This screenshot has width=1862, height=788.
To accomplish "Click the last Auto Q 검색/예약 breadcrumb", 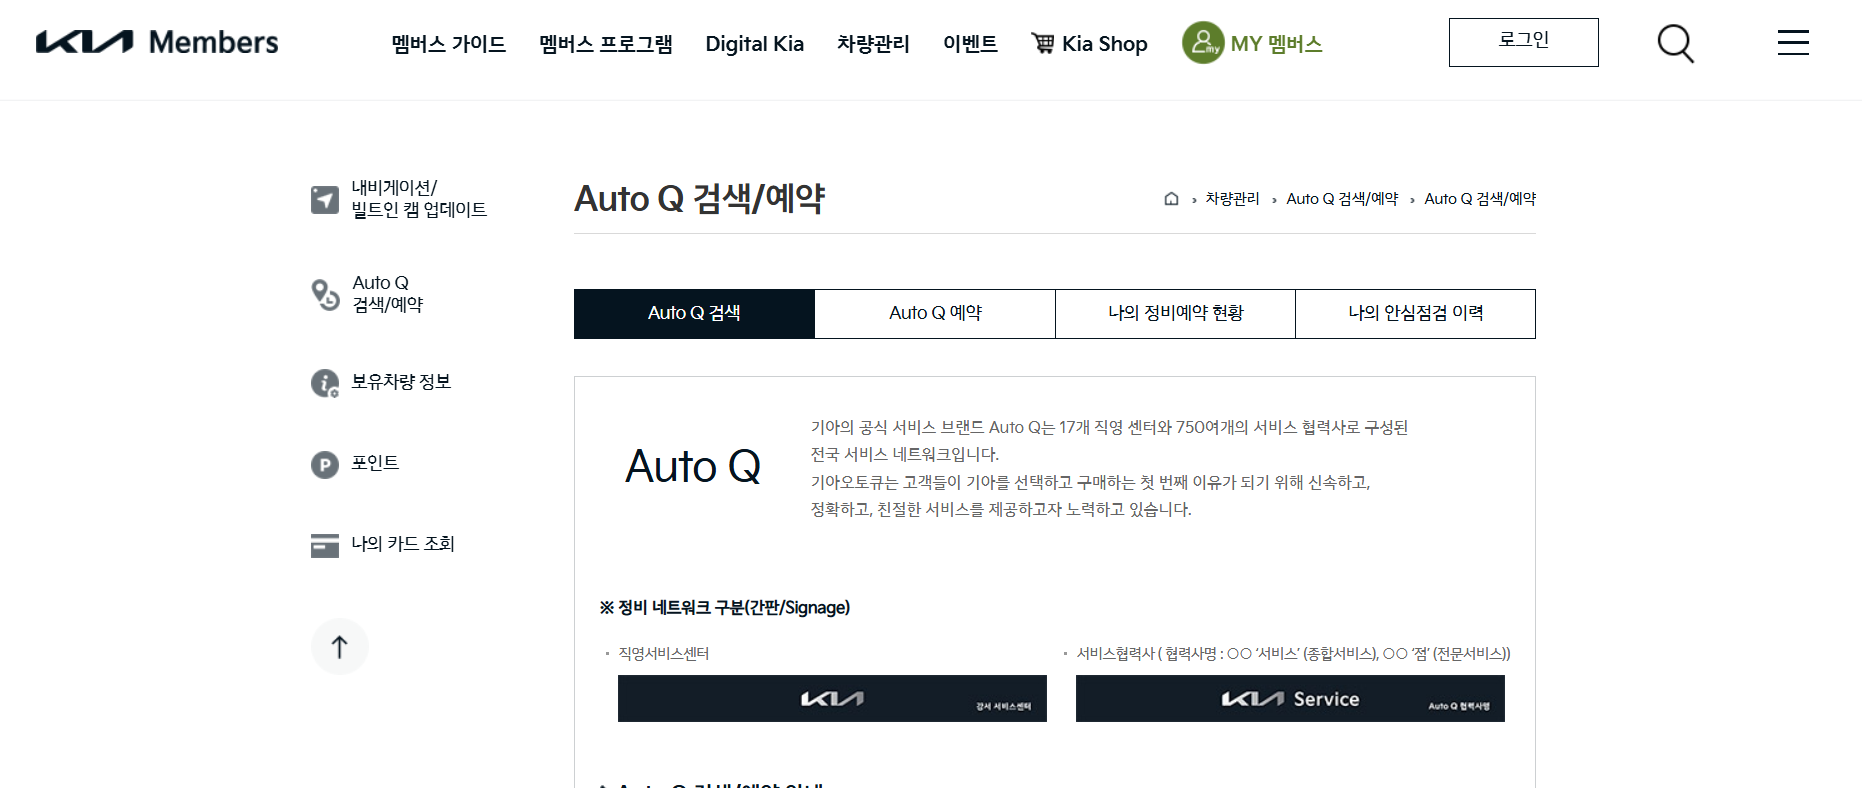I will click(x=1480, y=199).
